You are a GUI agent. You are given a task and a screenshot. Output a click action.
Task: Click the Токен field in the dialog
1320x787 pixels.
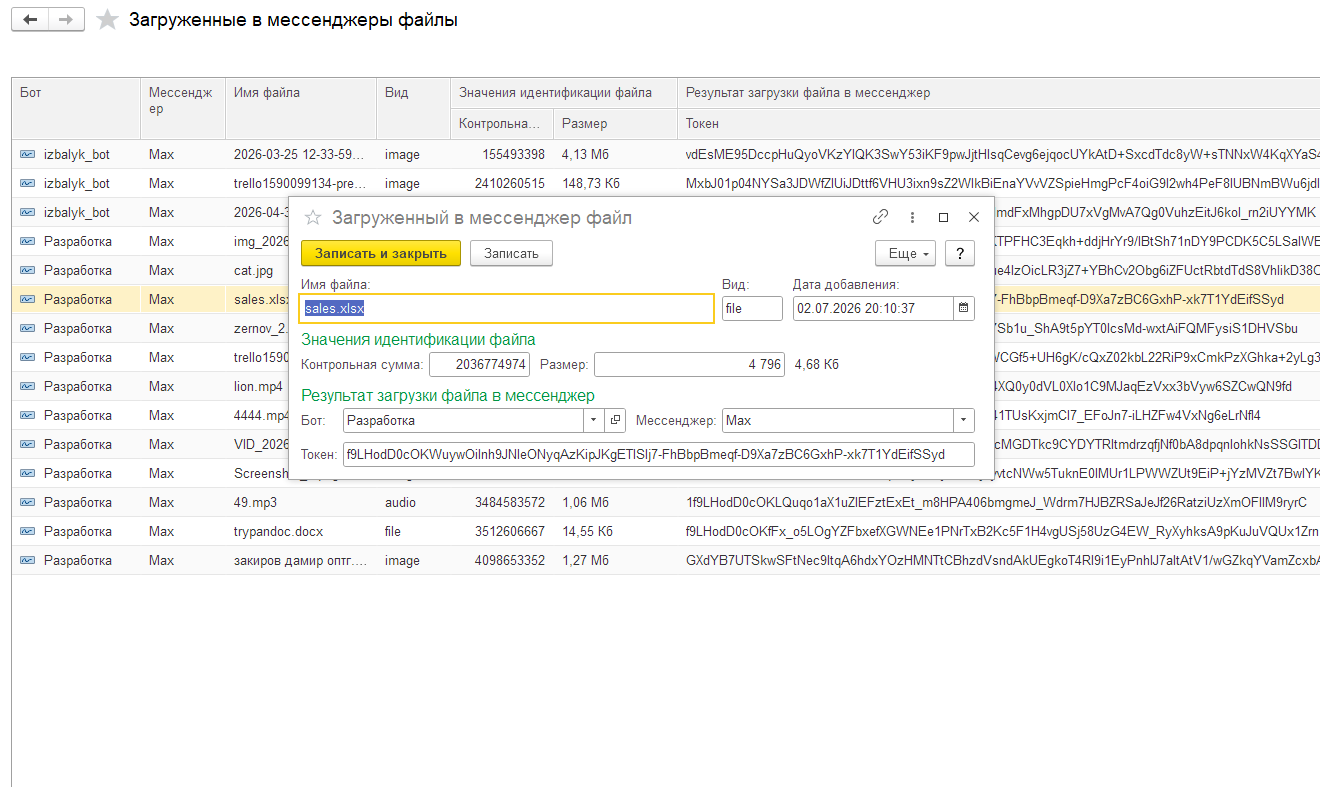click(658, 454)
